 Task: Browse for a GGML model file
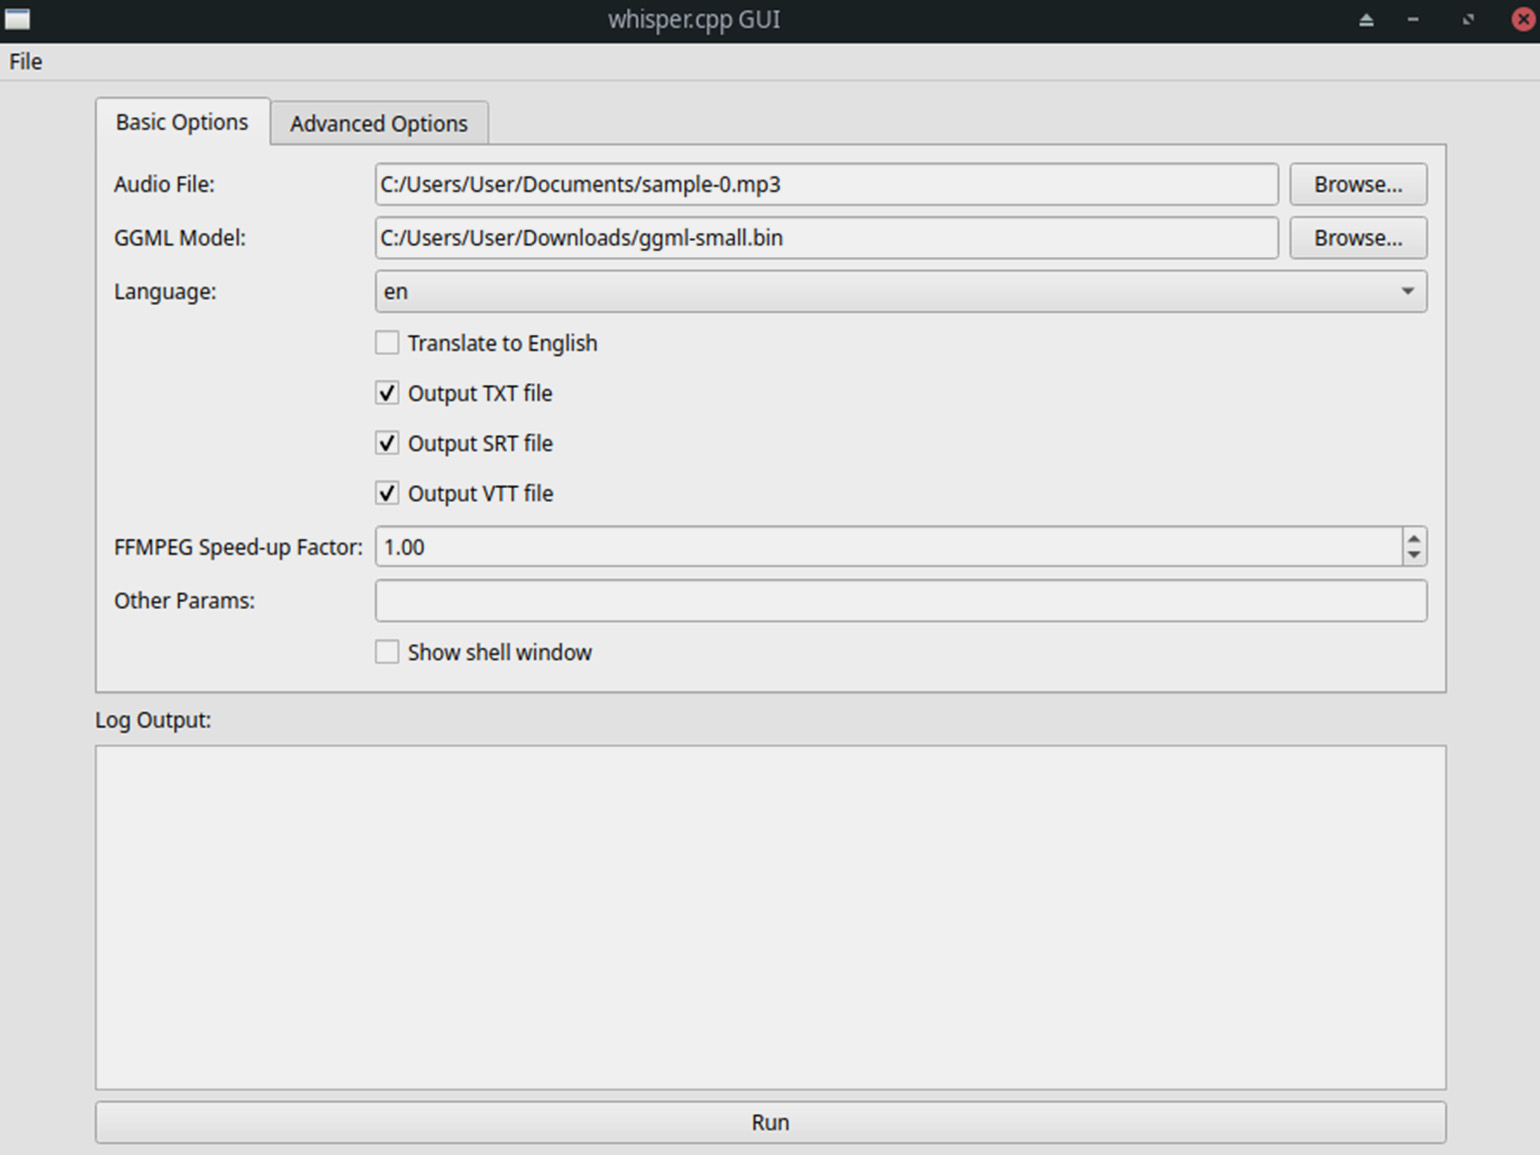(1357, 238)
